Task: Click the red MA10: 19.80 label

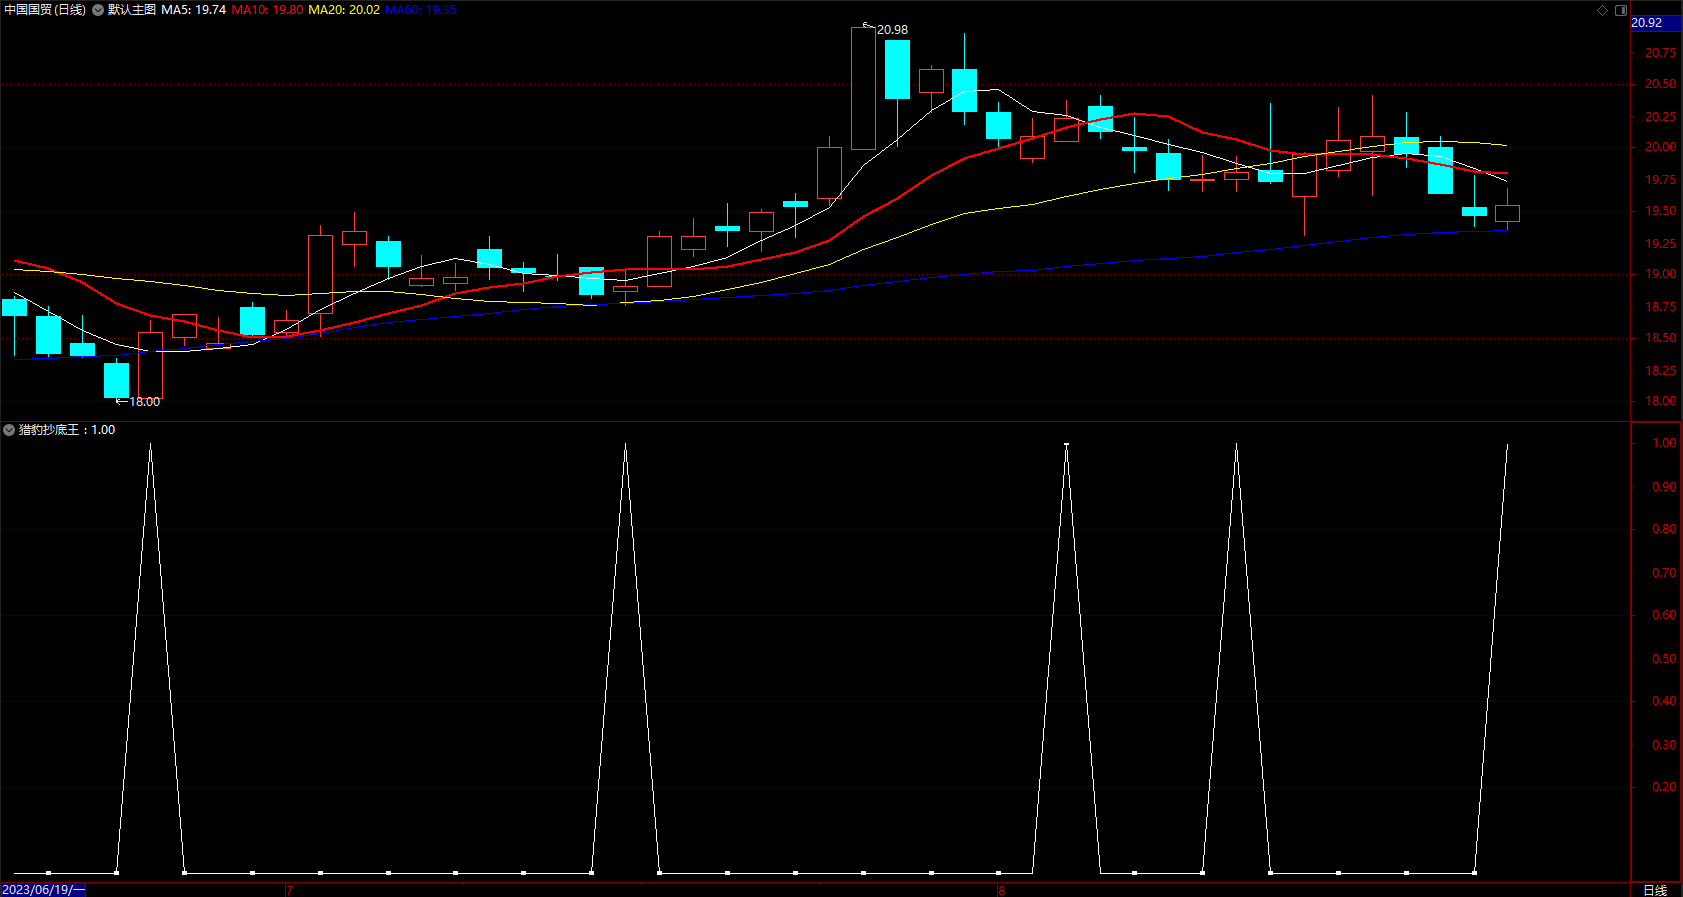Action: click(x=268, y=10)
